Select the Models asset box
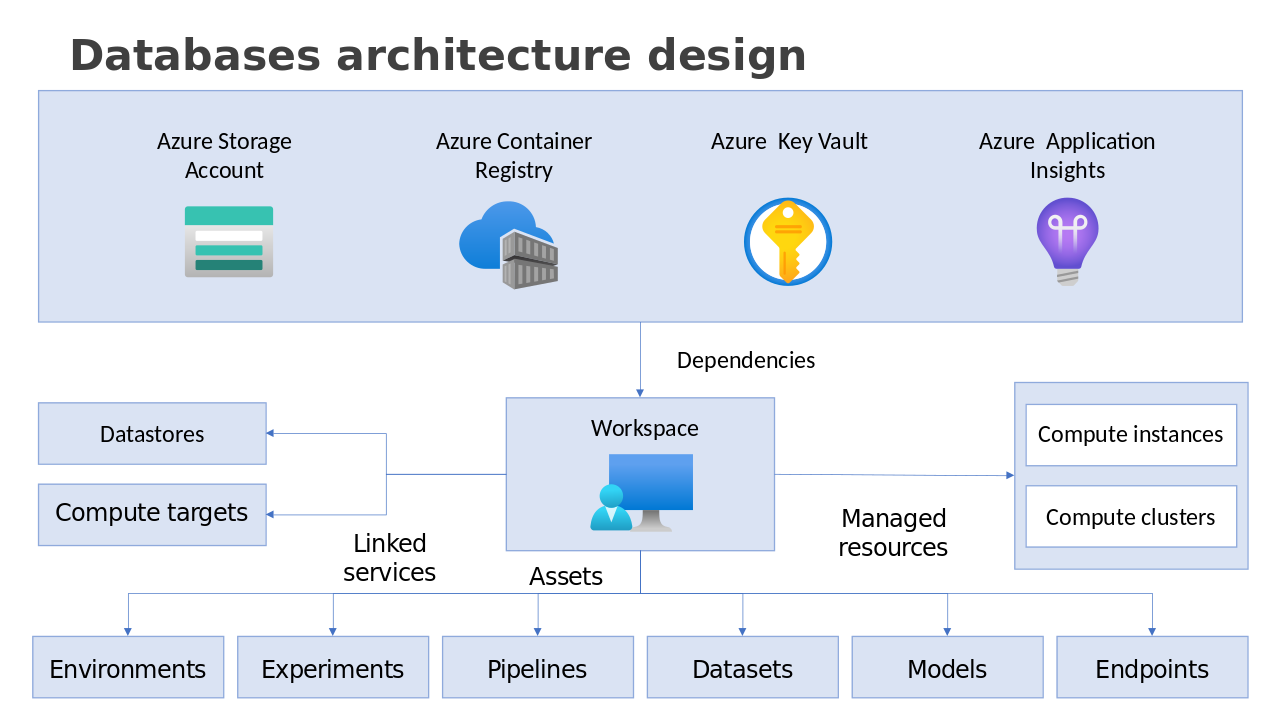 (x=947, y=667)
